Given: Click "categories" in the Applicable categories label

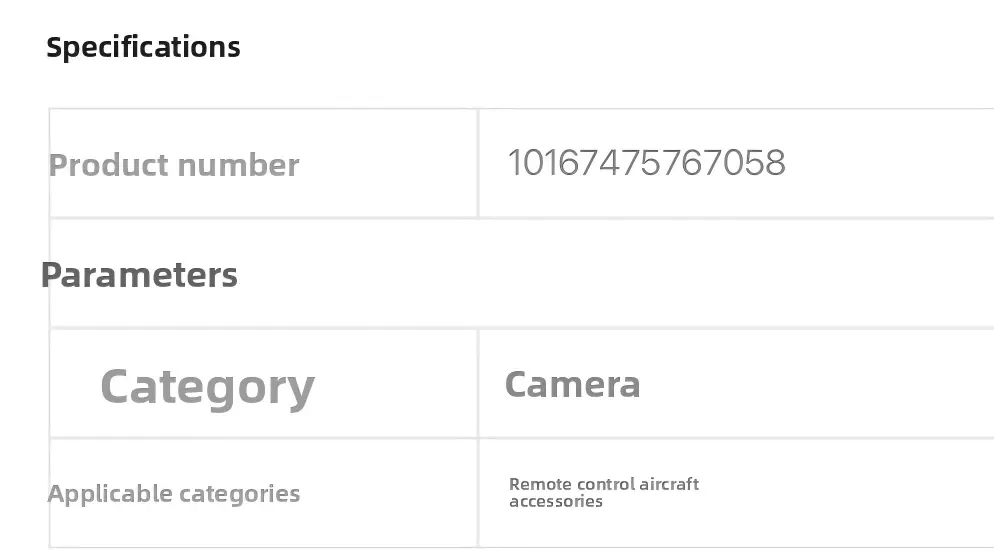Looking at the screenshot, I should 239,494.
